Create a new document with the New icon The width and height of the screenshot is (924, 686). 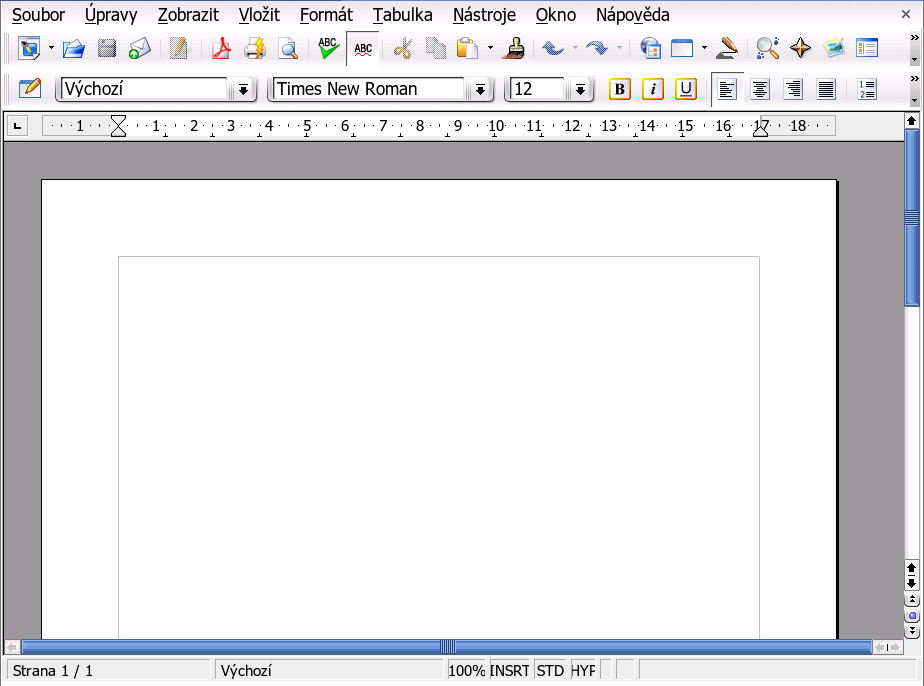coord(28,48)
